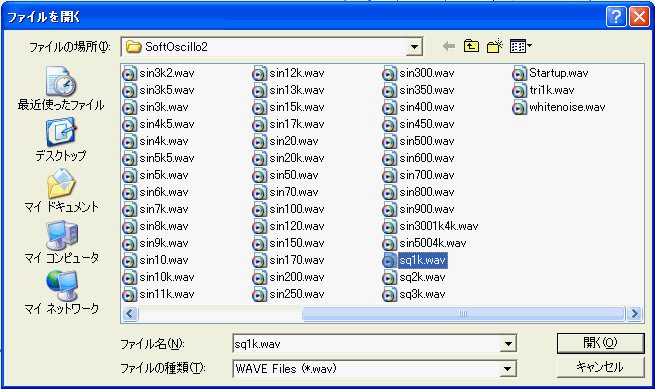Expand the file type (ファイルの種類) dropdown arrow
The height and width of the screenshot is (389, 655).
click(508, 369)
